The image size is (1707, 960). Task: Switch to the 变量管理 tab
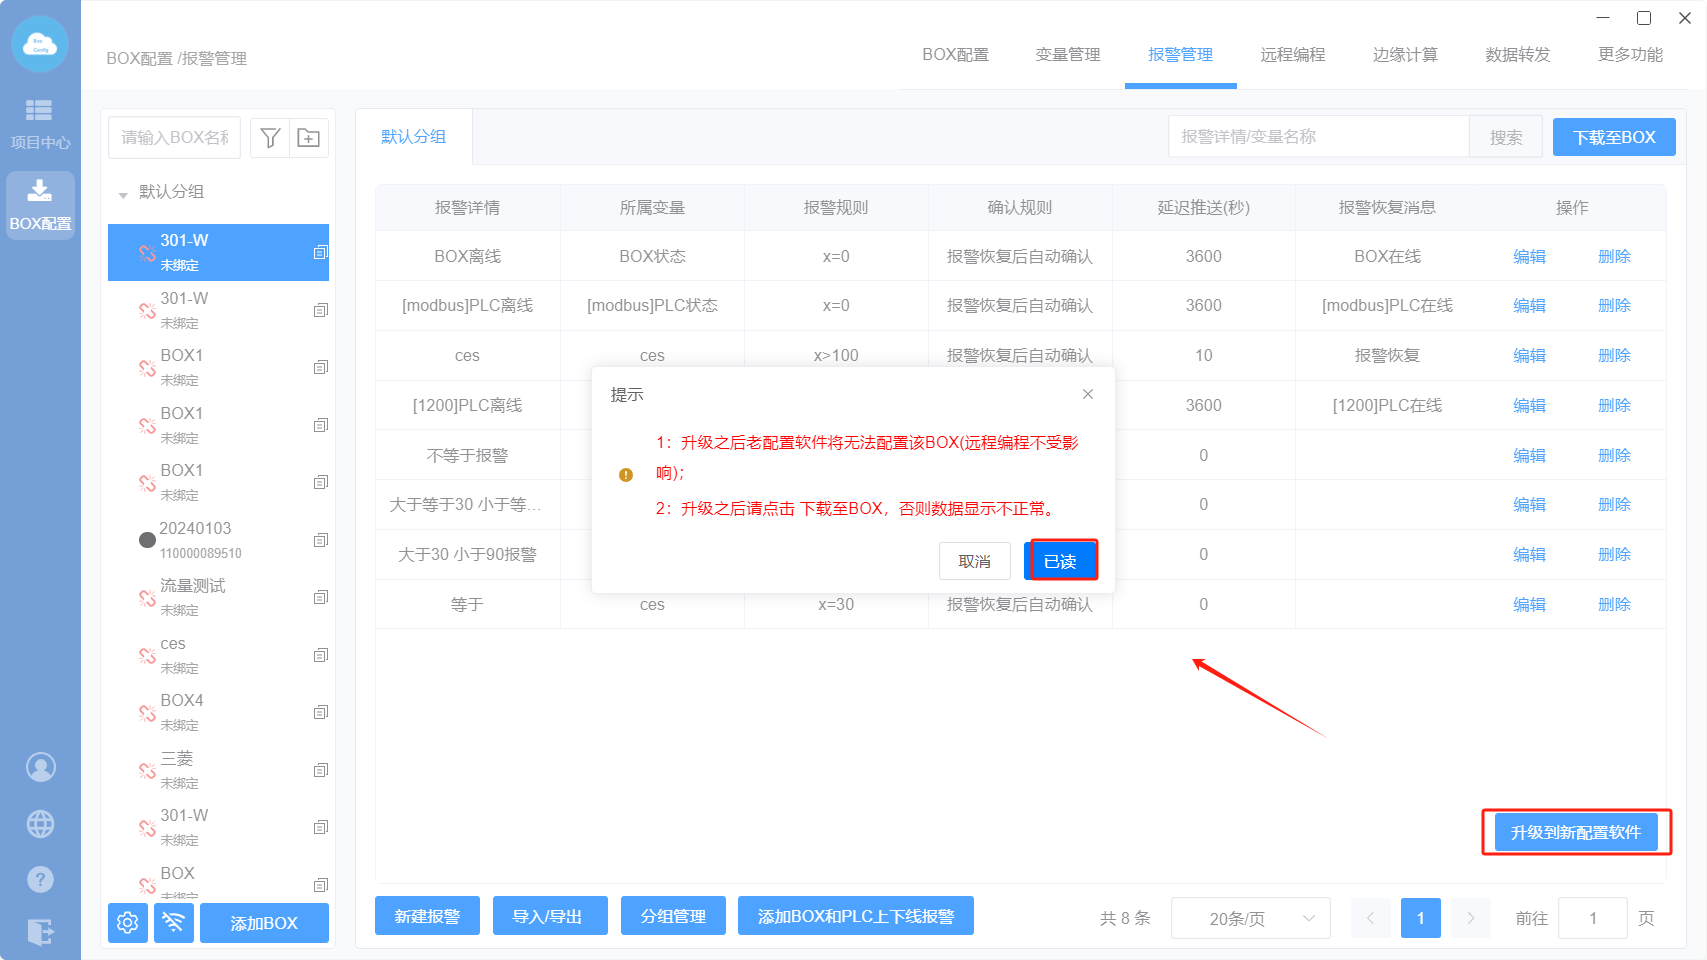(x=1067, y=55)
